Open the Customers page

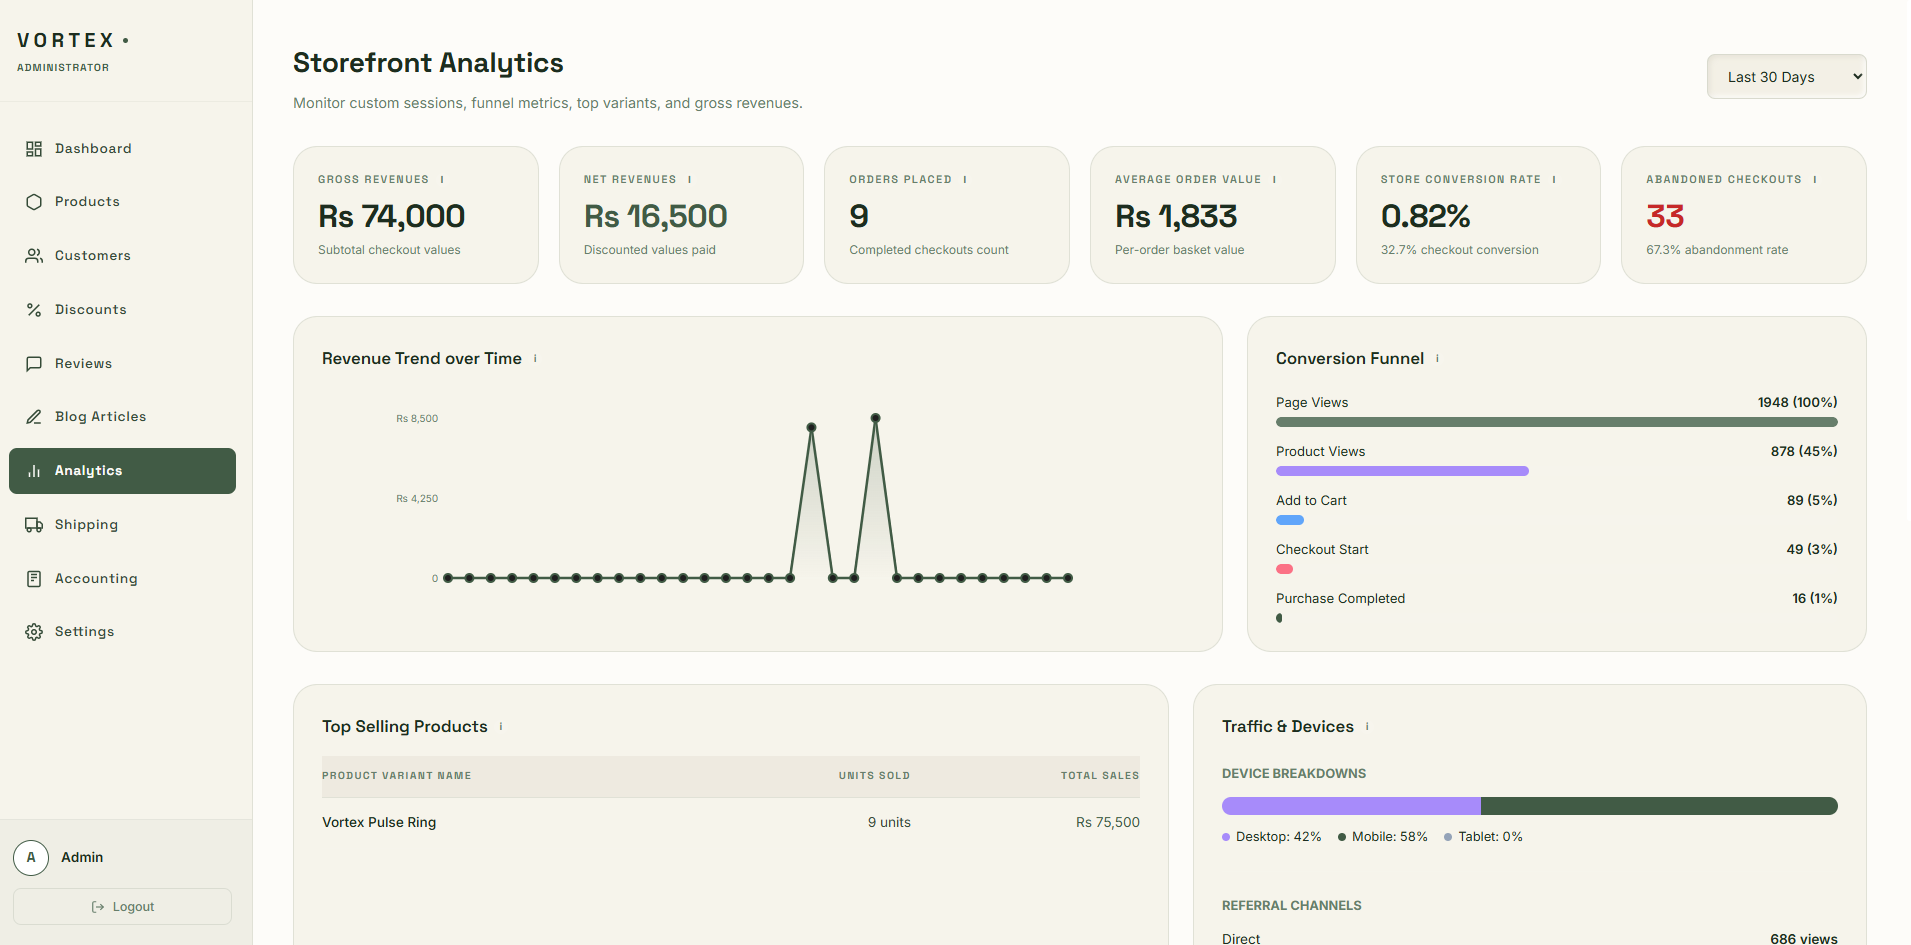122,256
